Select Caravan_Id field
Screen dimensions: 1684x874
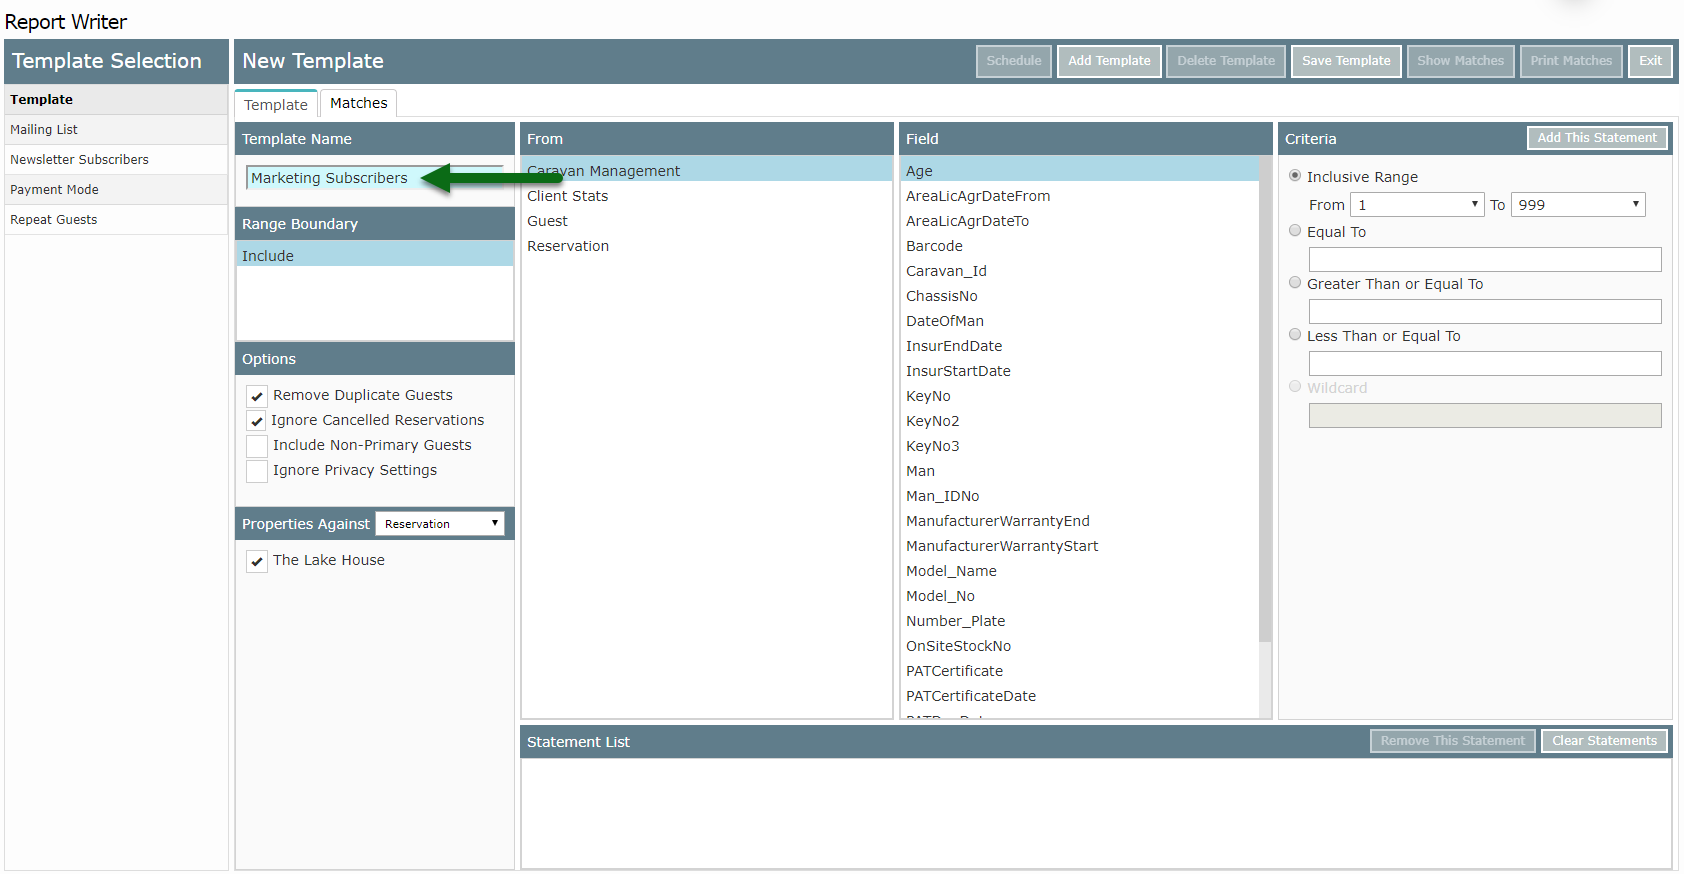pyautogui.click(x=1079, y=271)
